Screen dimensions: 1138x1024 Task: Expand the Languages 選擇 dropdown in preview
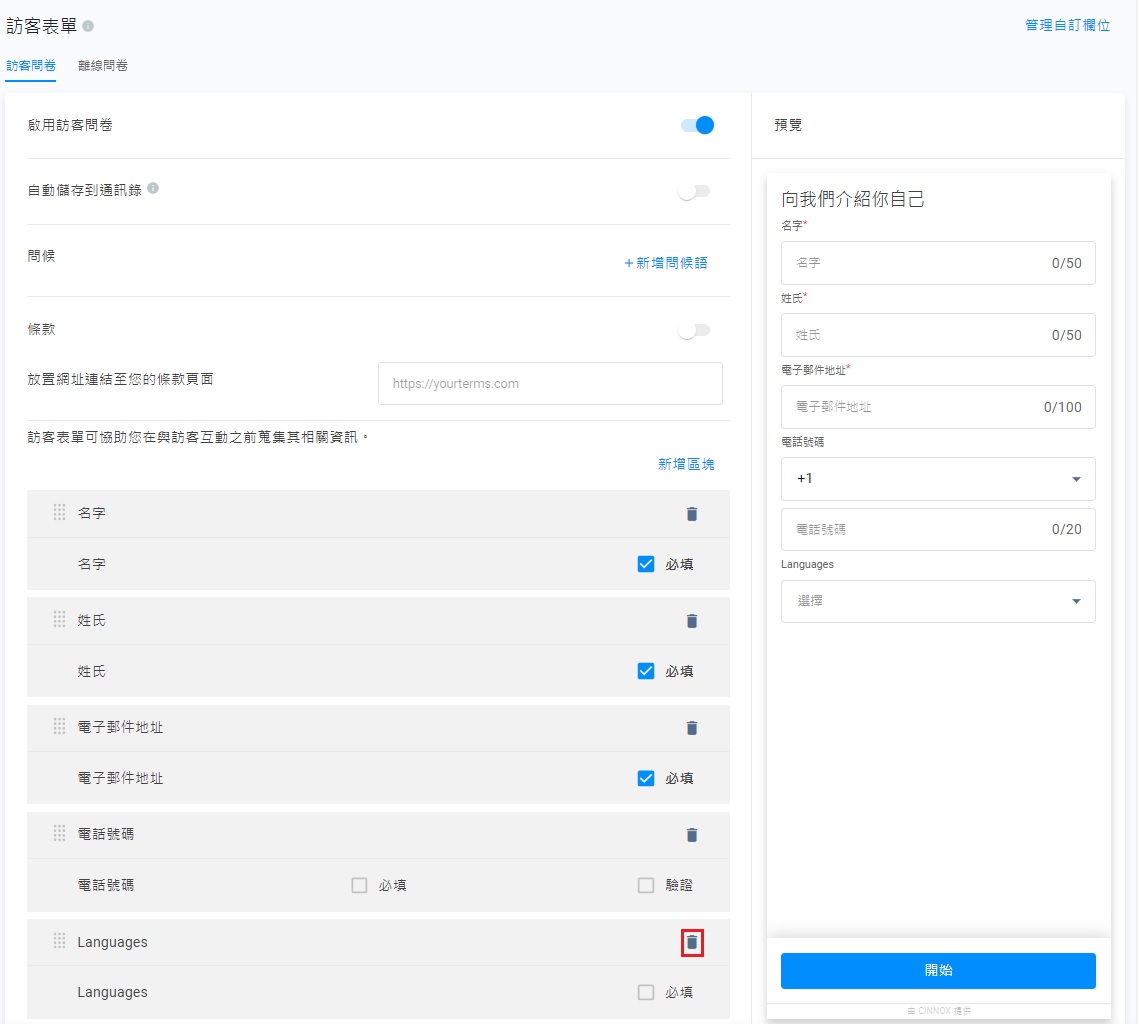click(937, 601)
